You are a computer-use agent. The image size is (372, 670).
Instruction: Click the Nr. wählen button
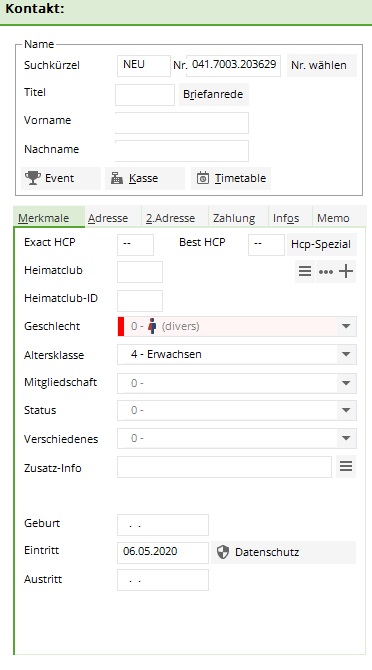(x=322, y=65)
